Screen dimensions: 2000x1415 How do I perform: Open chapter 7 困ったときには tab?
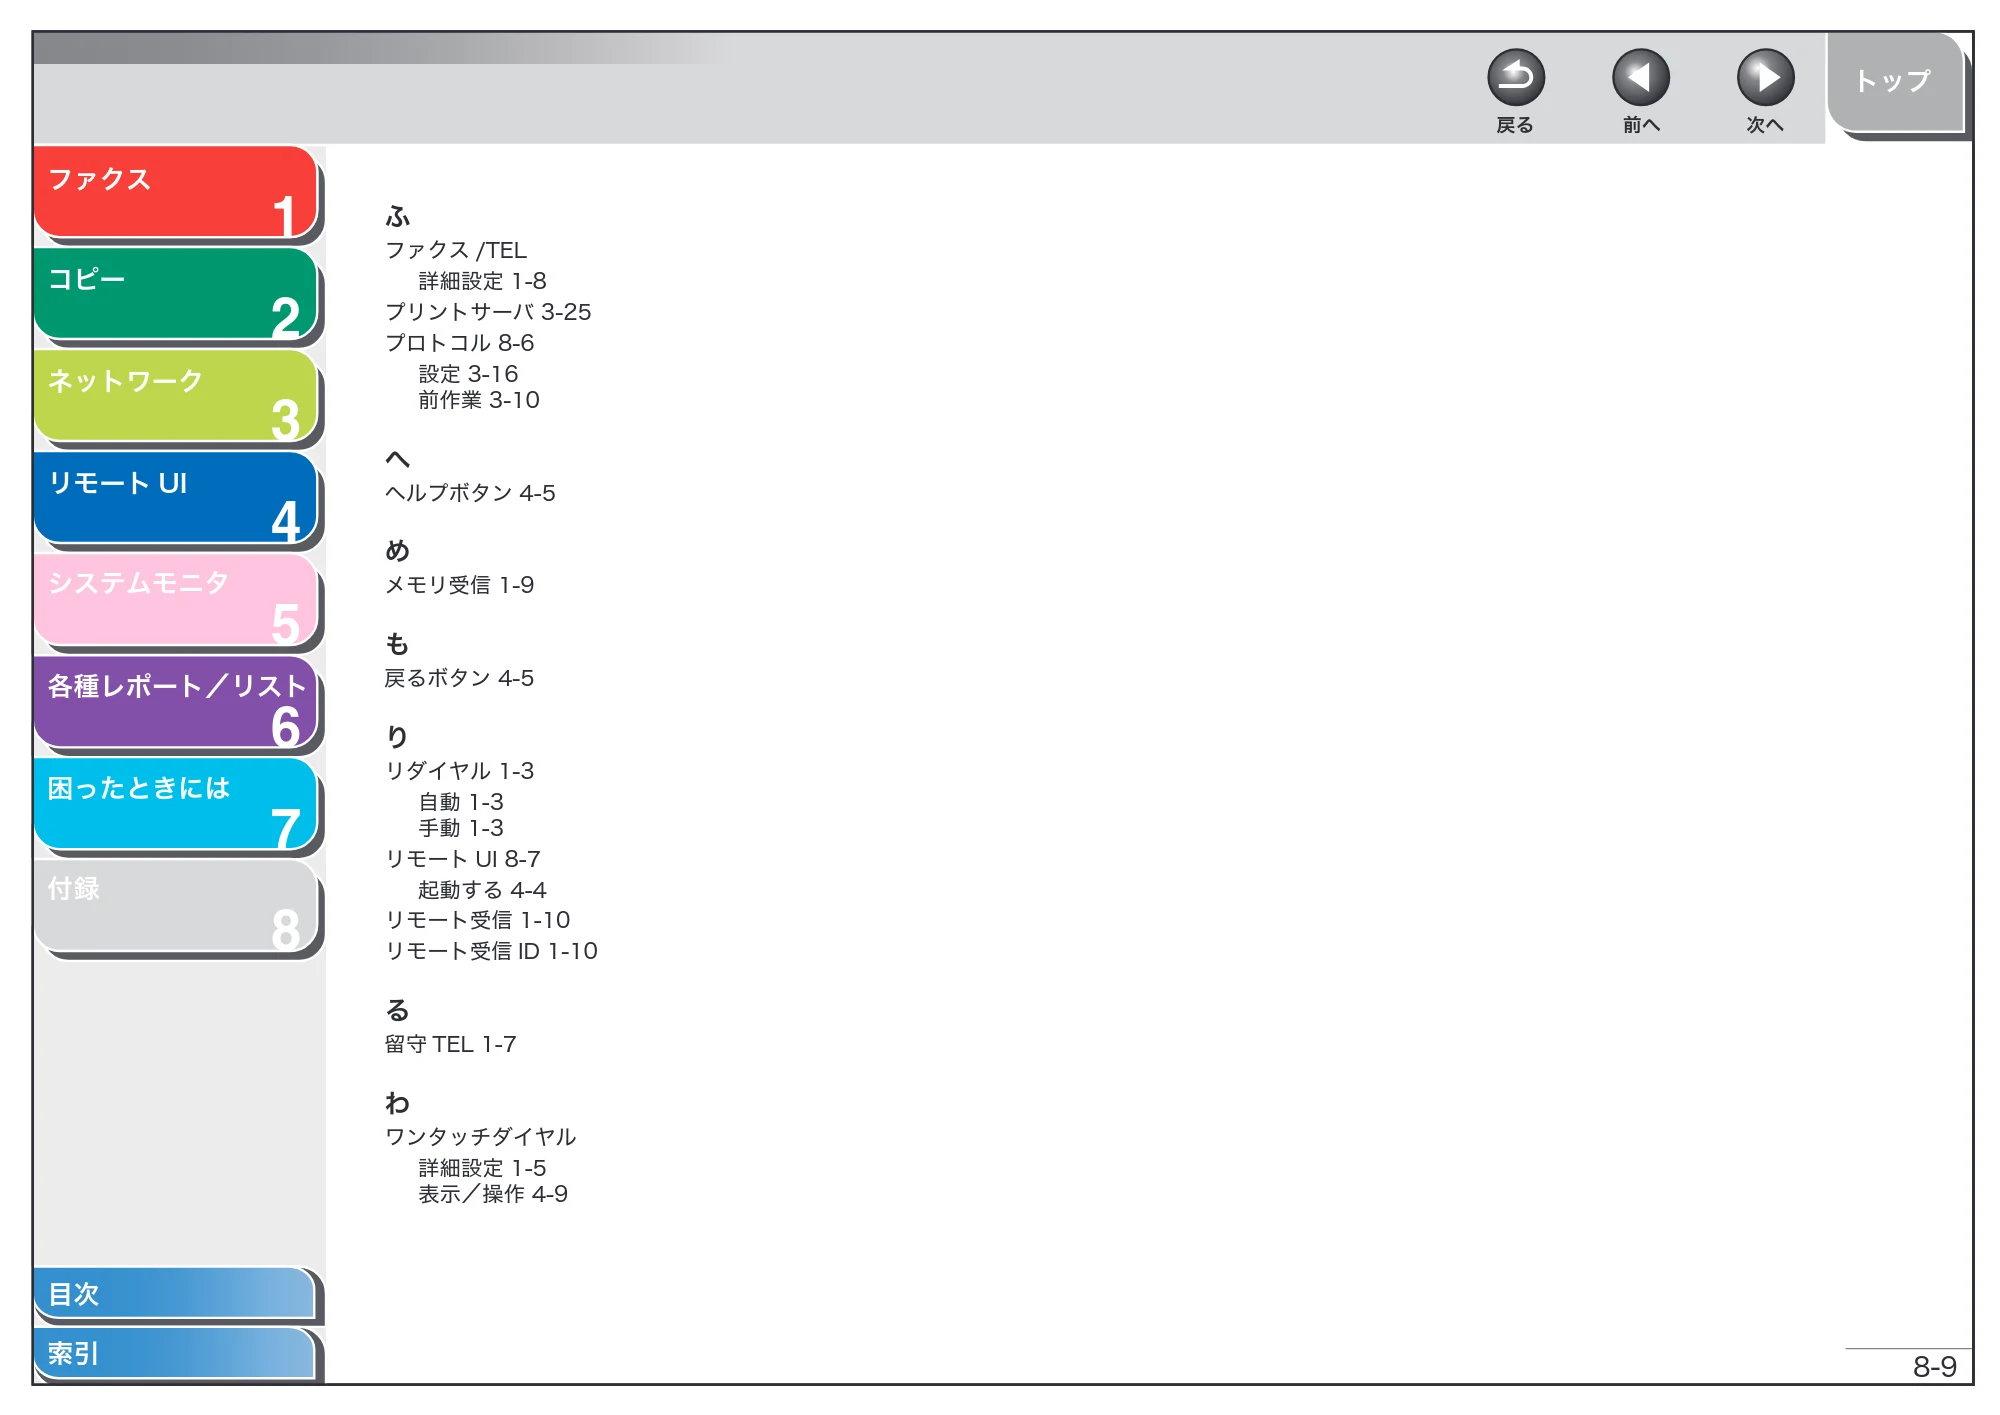tap(176, 803)
